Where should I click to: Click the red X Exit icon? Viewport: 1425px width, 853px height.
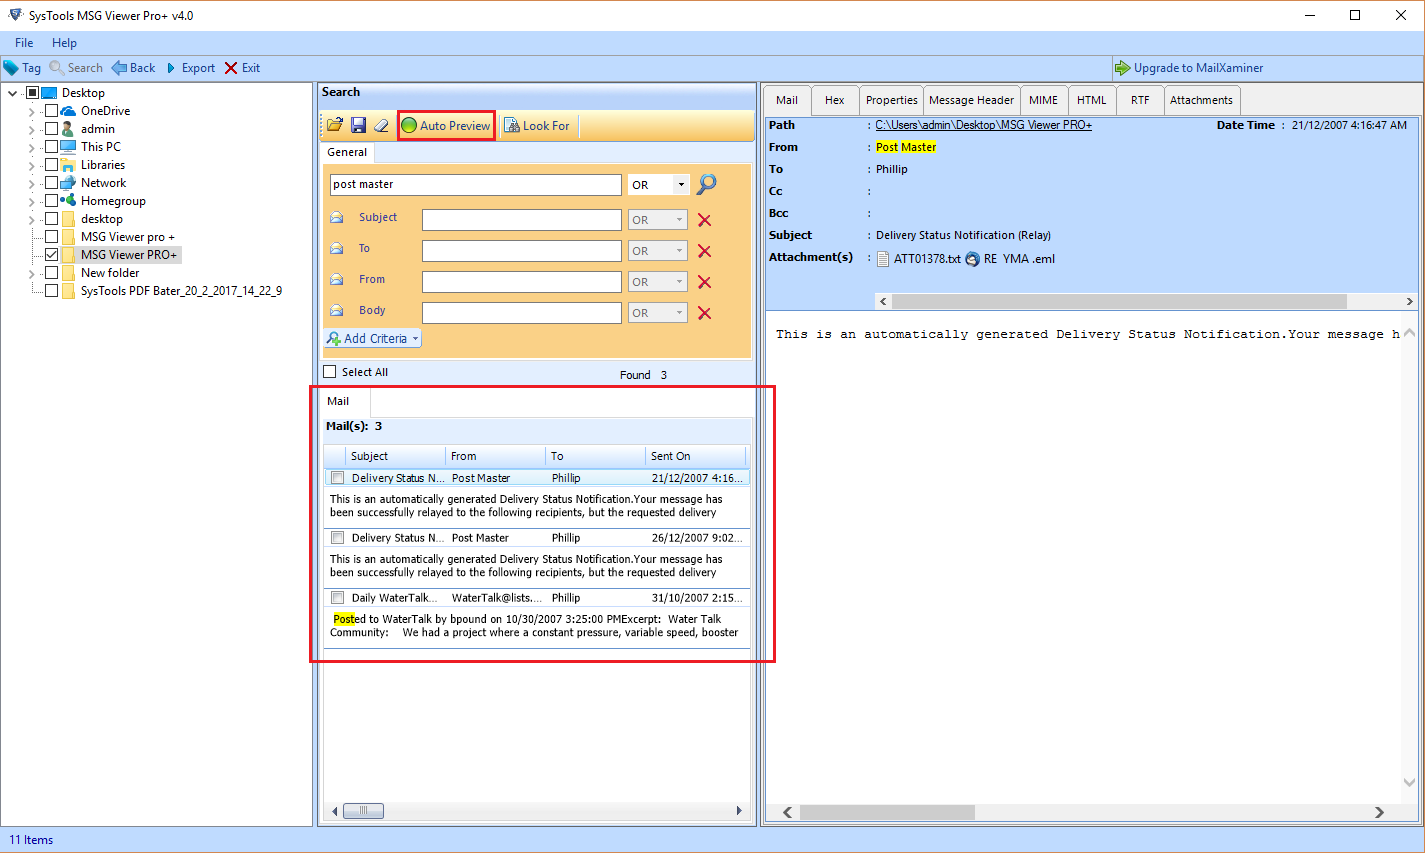click(231, 68)
